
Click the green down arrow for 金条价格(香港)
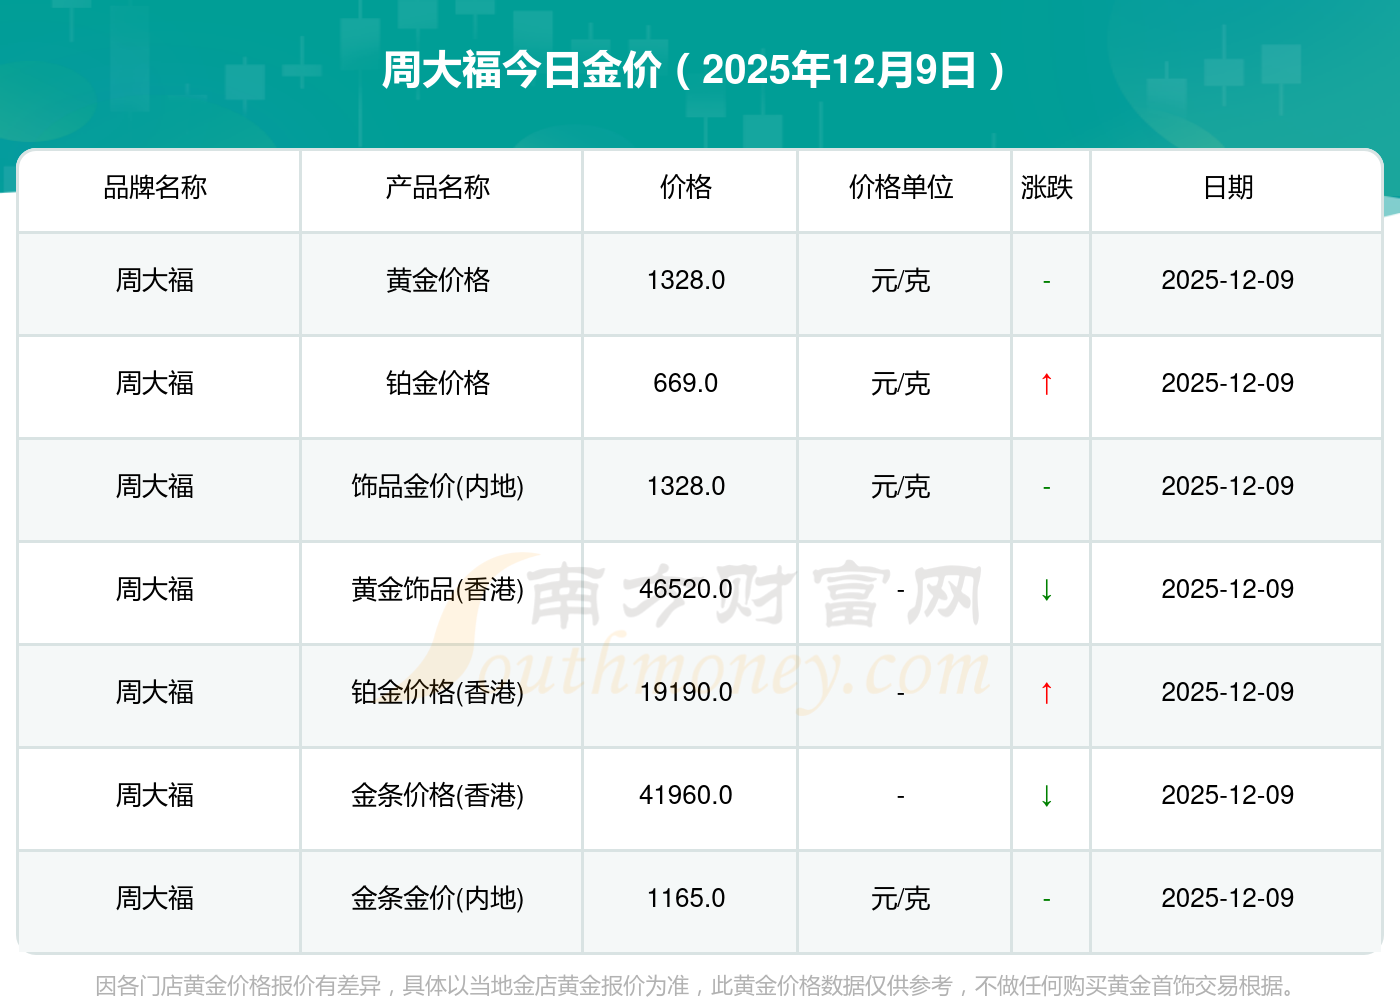tap(1046, 796)
